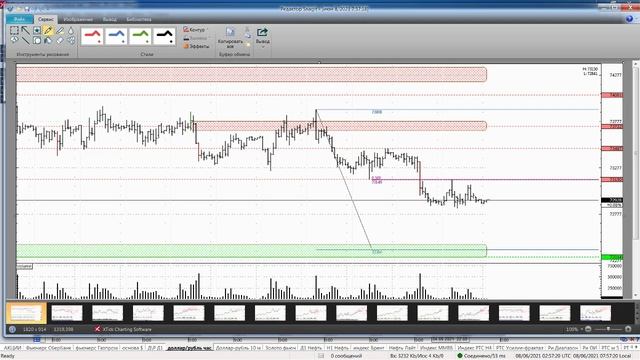Switch to the Сервис ribbon tab
This screenshot has height=360, width=640.
(46, 19)
